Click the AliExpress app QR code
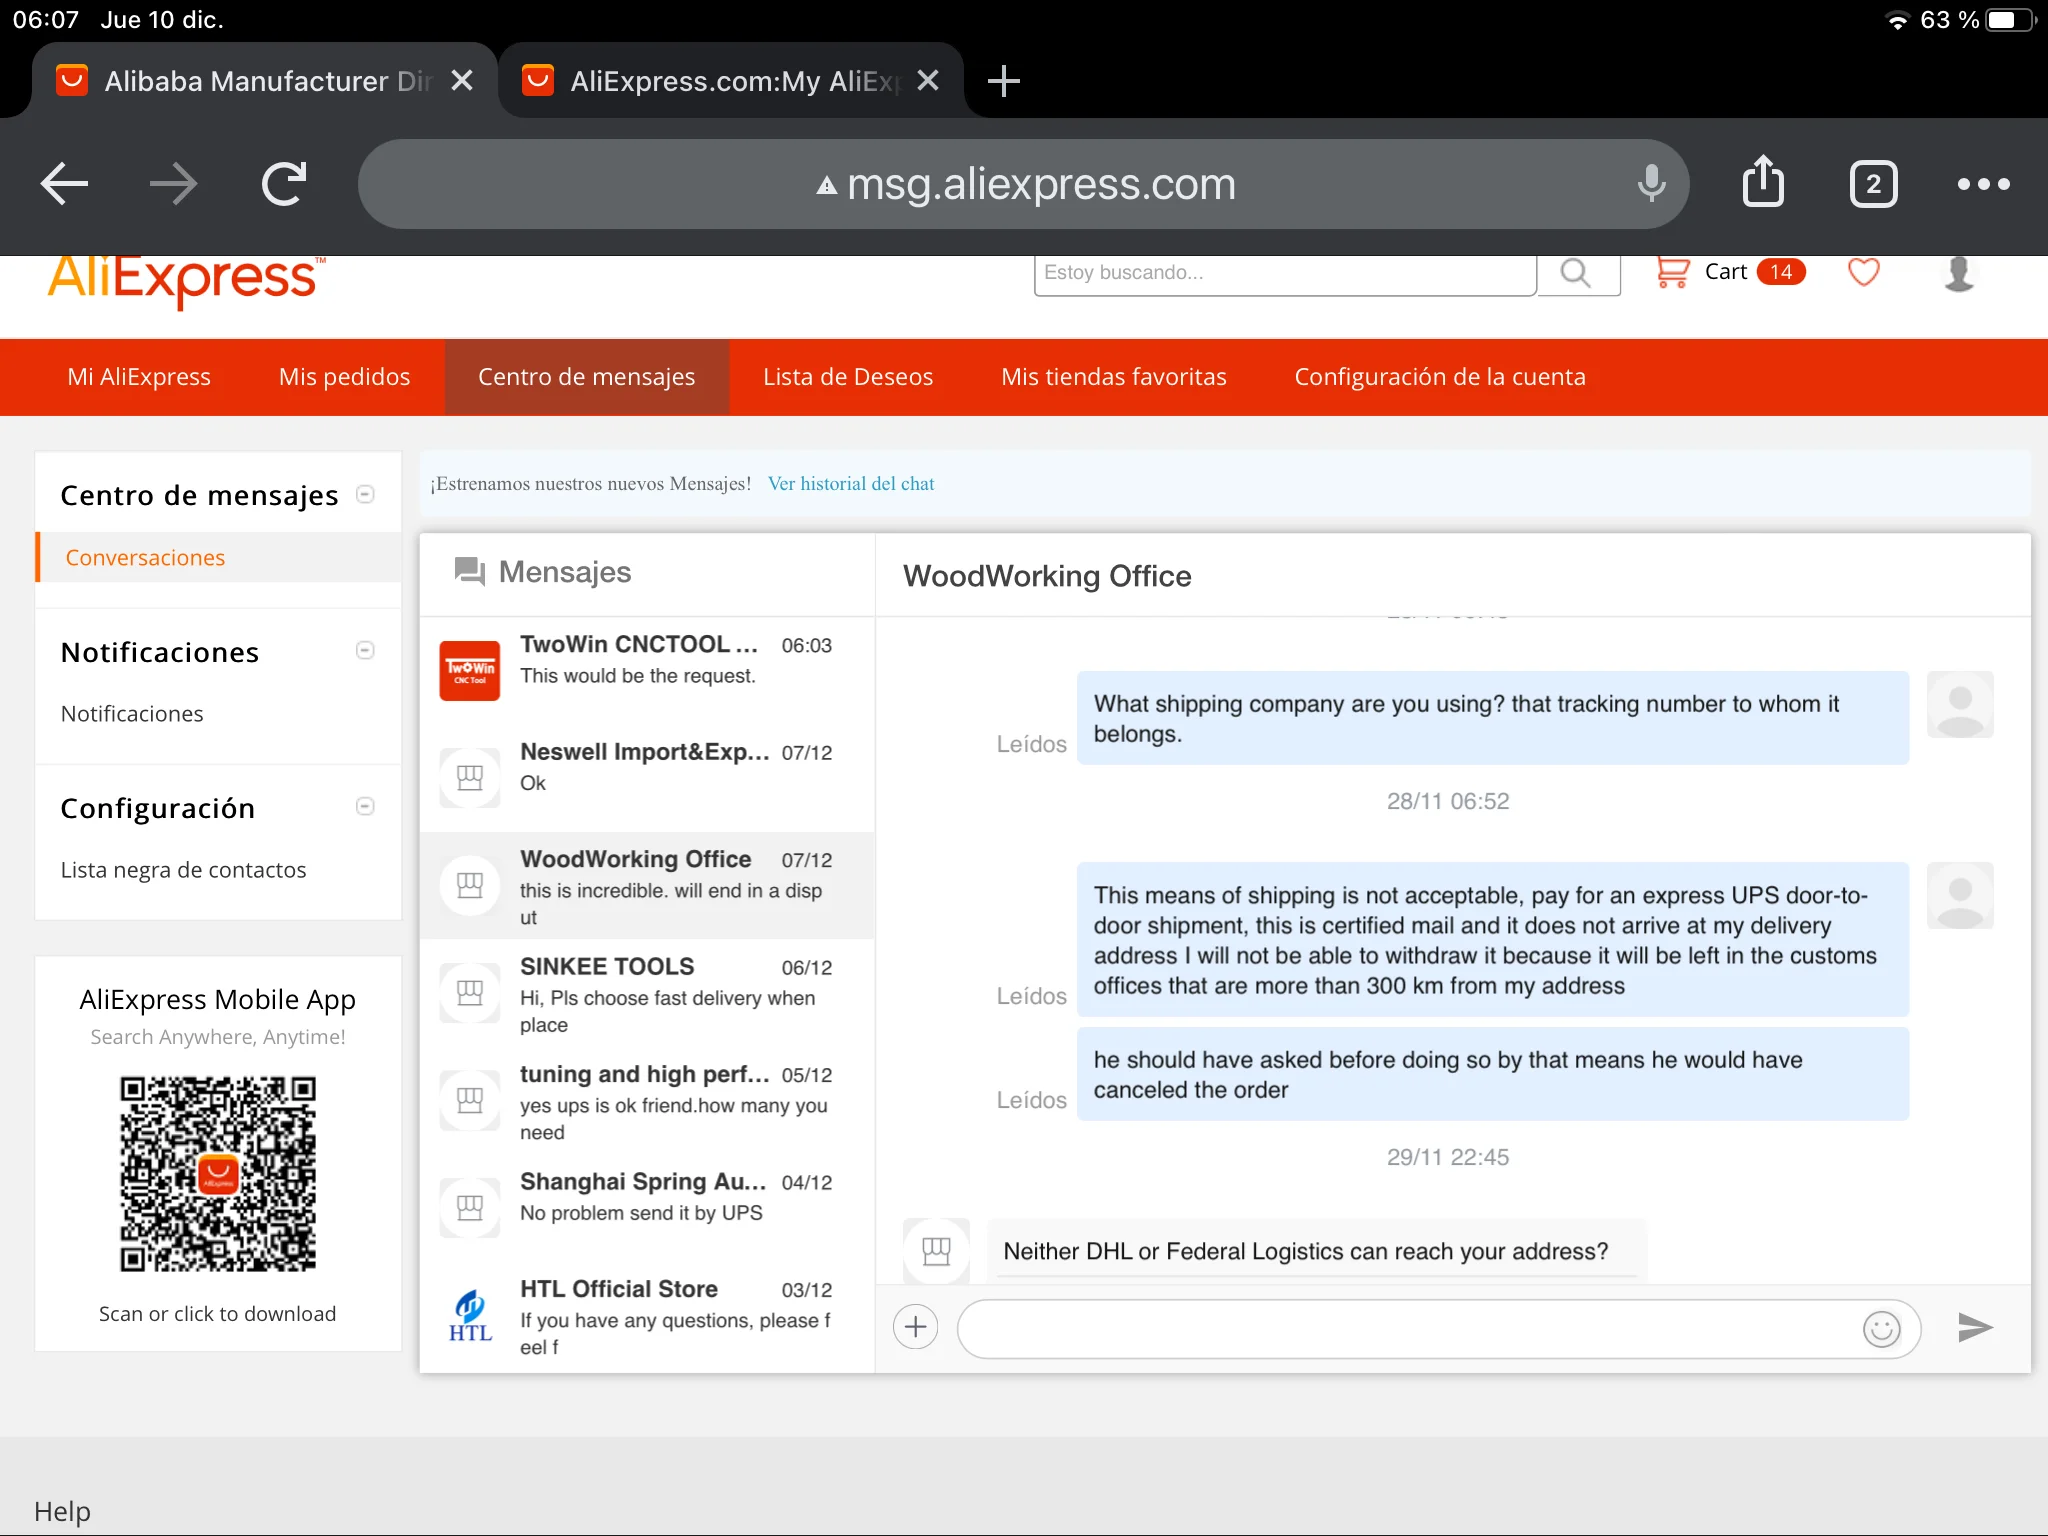 click(x=218, y=1174)
